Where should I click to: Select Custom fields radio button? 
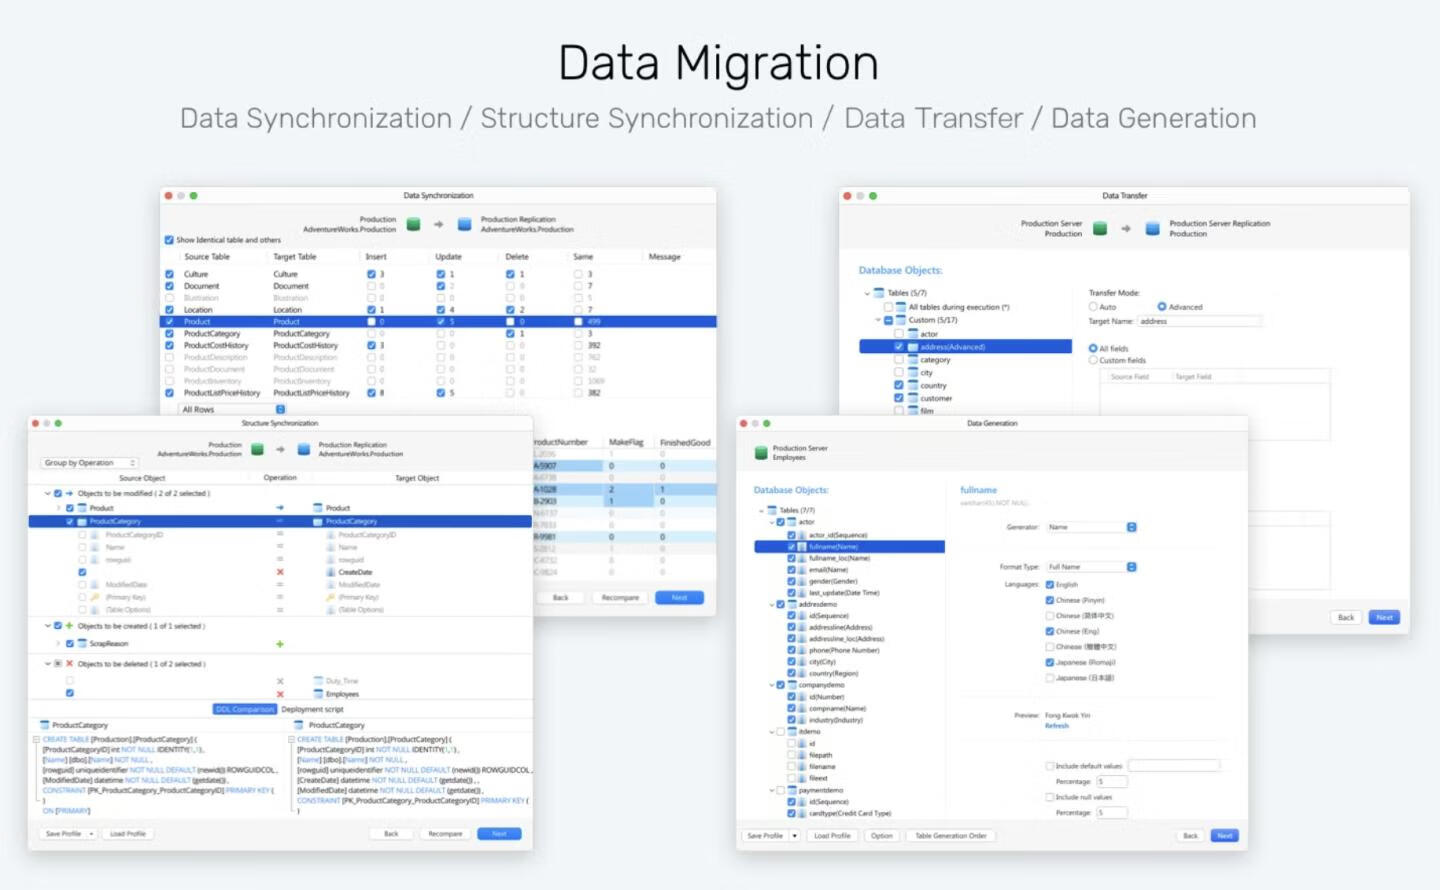coord(1093,360)
